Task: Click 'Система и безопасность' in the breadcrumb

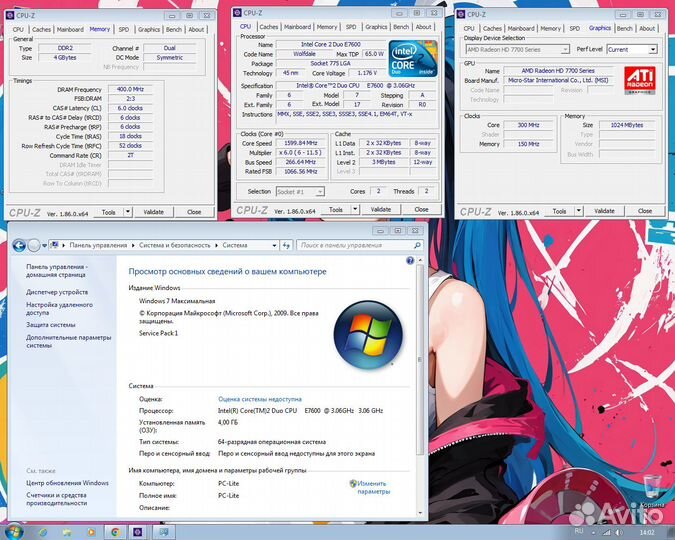Action: point(174,245)
